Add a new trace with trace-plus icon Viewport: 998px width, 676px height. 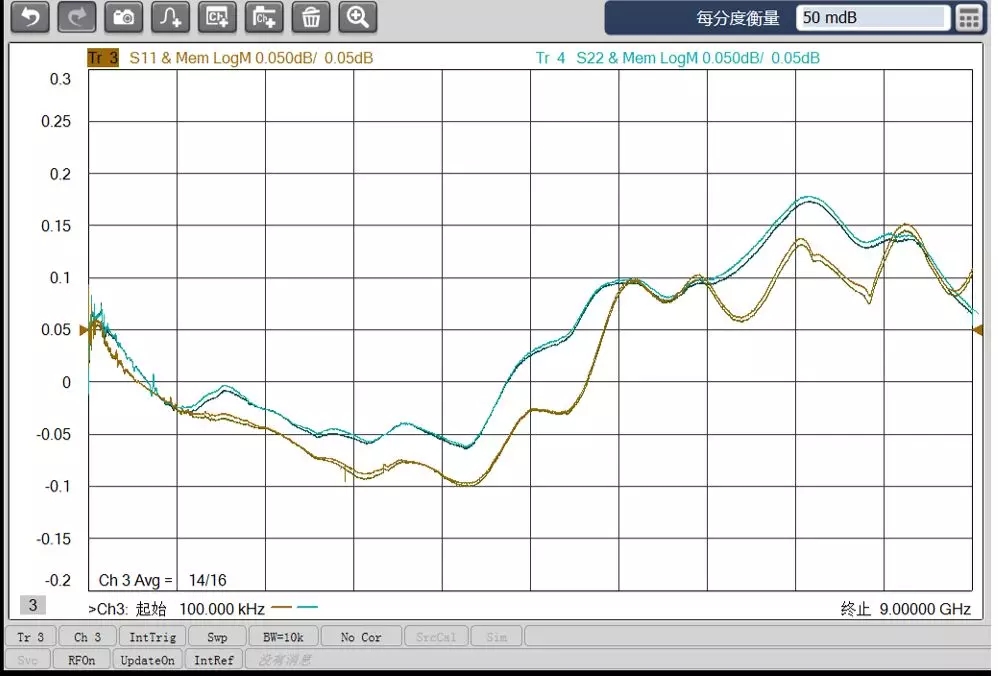pyautogui.click(x=170, y=17)
